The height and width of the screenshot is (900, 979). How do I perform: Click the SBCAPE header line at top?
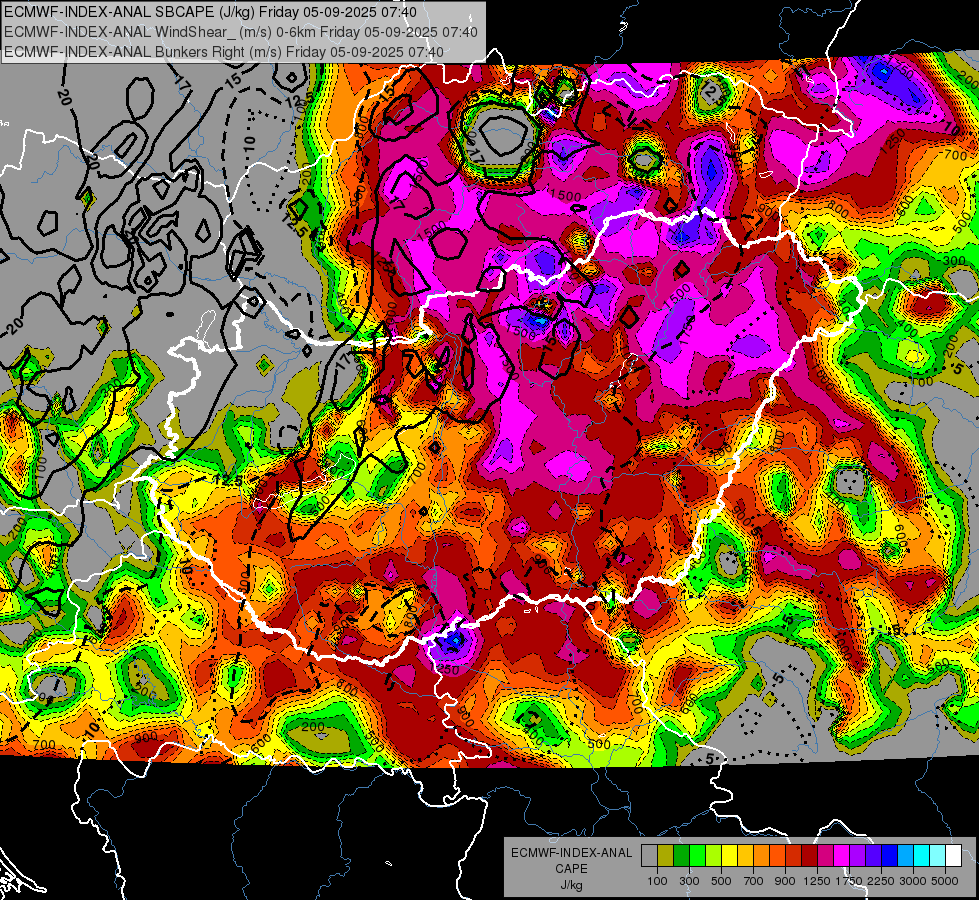(210, 12)
